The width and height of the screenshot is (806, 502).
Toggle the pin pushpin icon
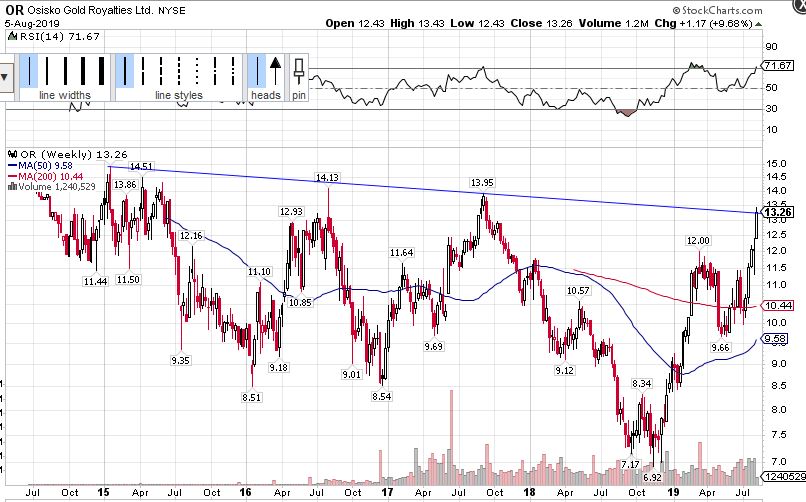pyautogui.click(x=299, y=71)
